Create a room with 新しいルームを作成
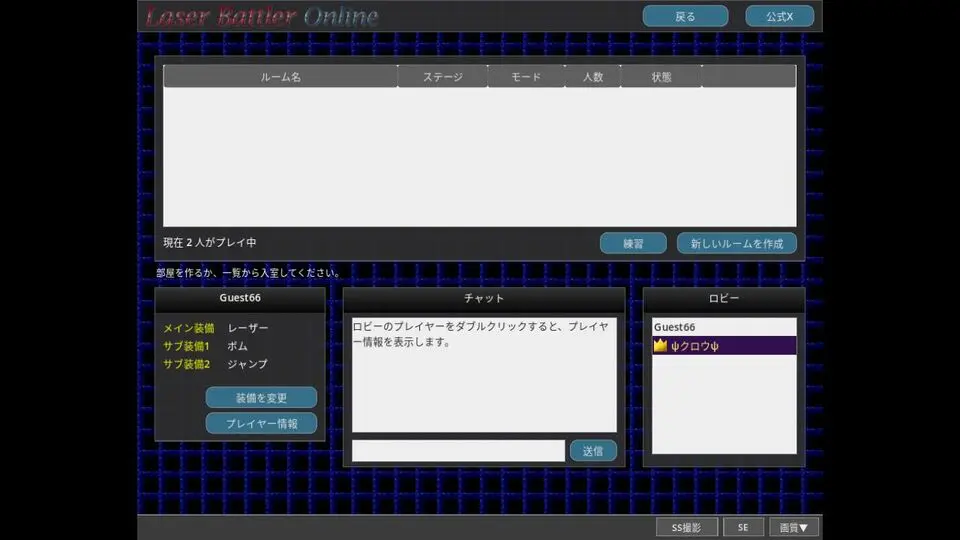Screen dimensions: 960x540 737,243
